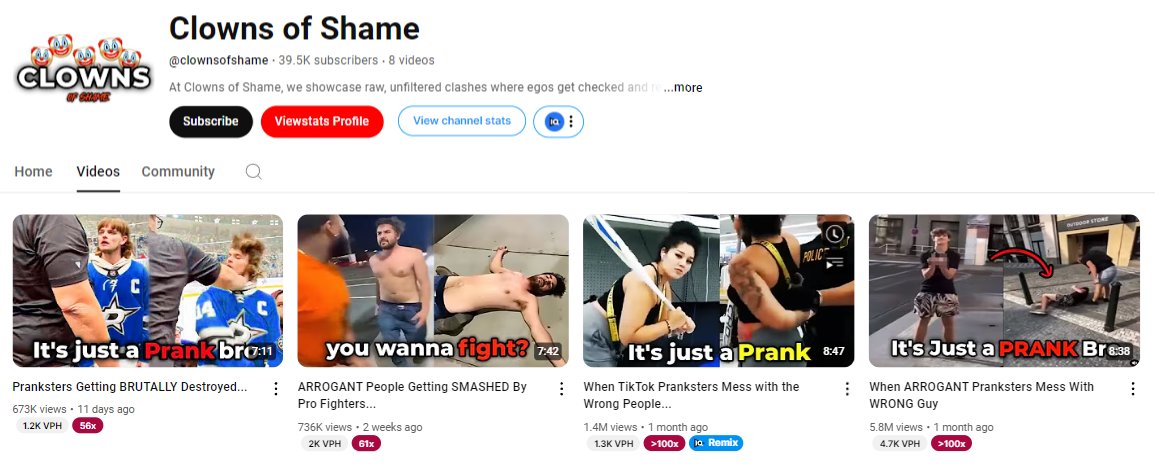1155x473 pixels.
Task: Expand channel description with ...more
Action: click(683, 88)
